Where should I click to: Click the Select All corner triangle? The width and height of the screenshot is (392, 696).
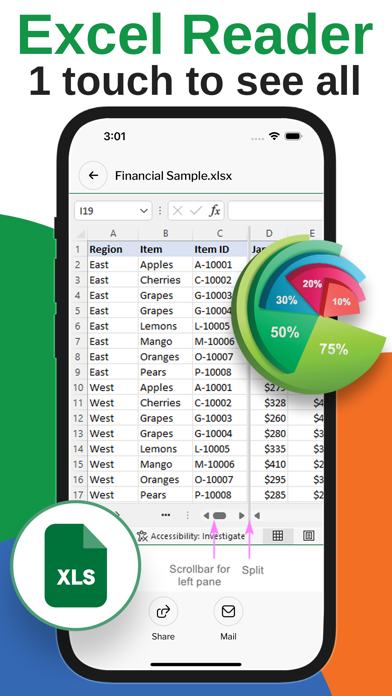80,234
